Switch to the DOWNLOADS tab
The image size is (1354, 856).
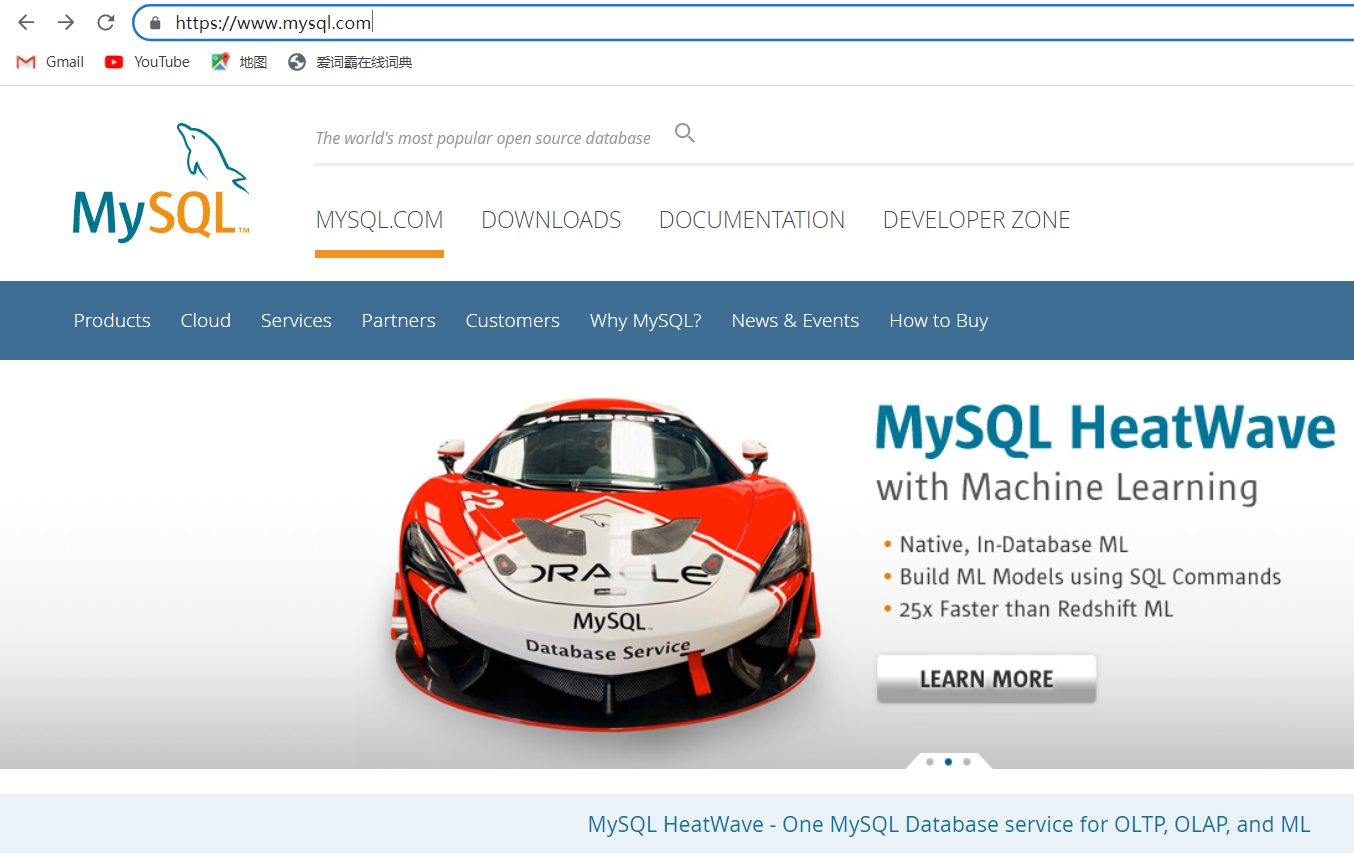(x=551, y=220)
